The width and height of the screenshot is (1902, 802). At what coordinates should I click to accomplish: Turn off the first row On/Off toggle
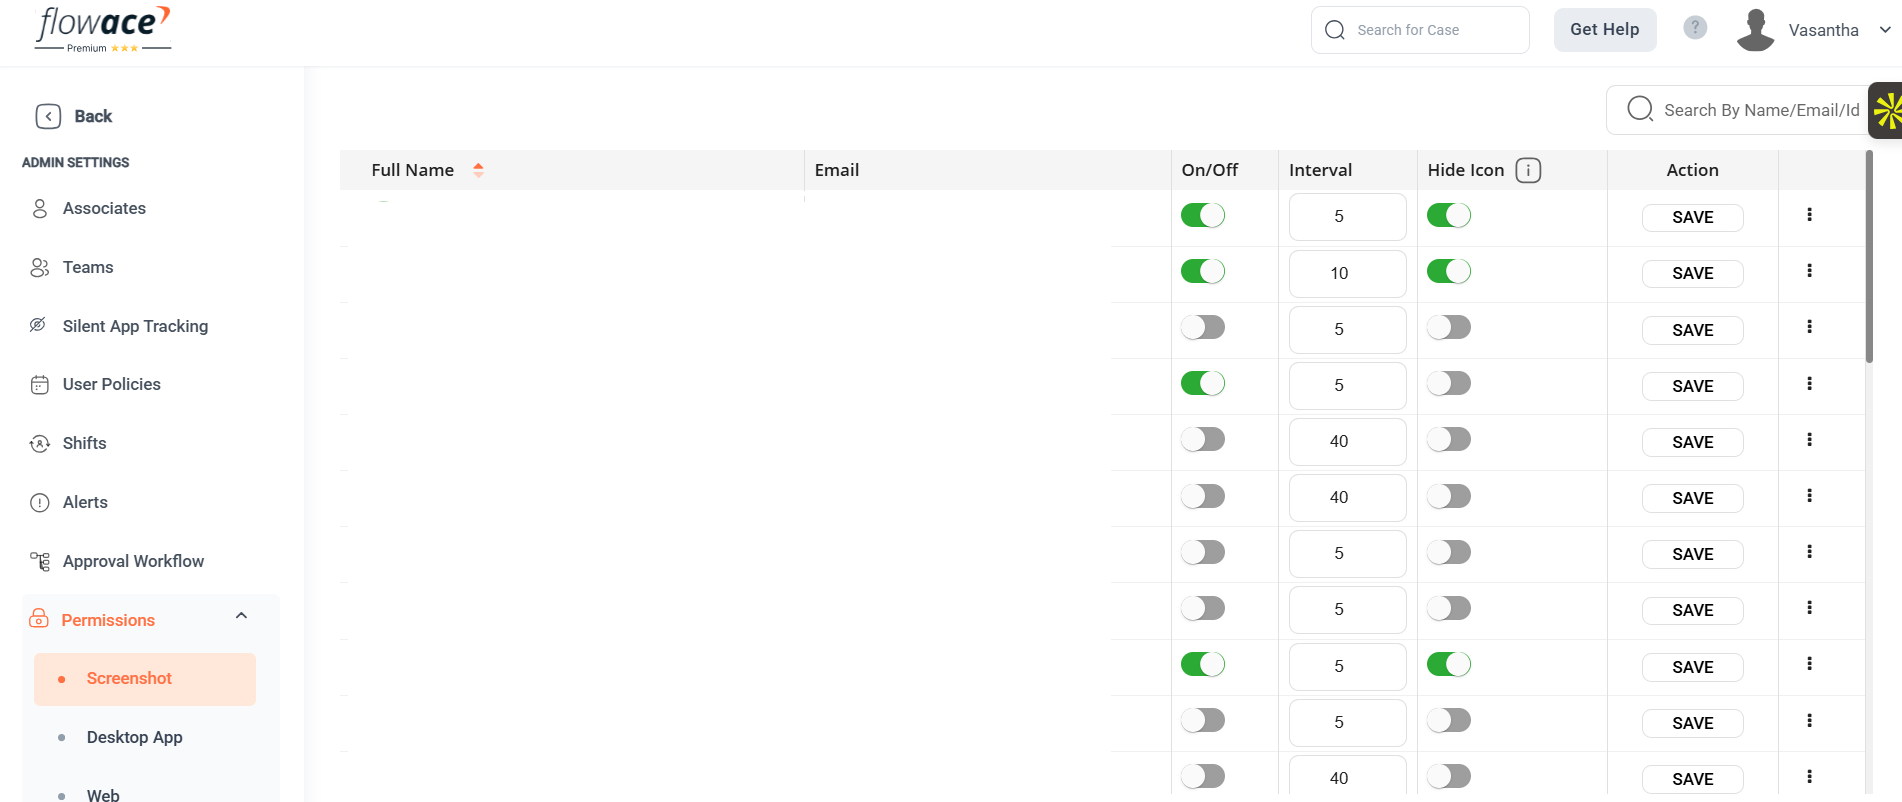coord(1202,215)
